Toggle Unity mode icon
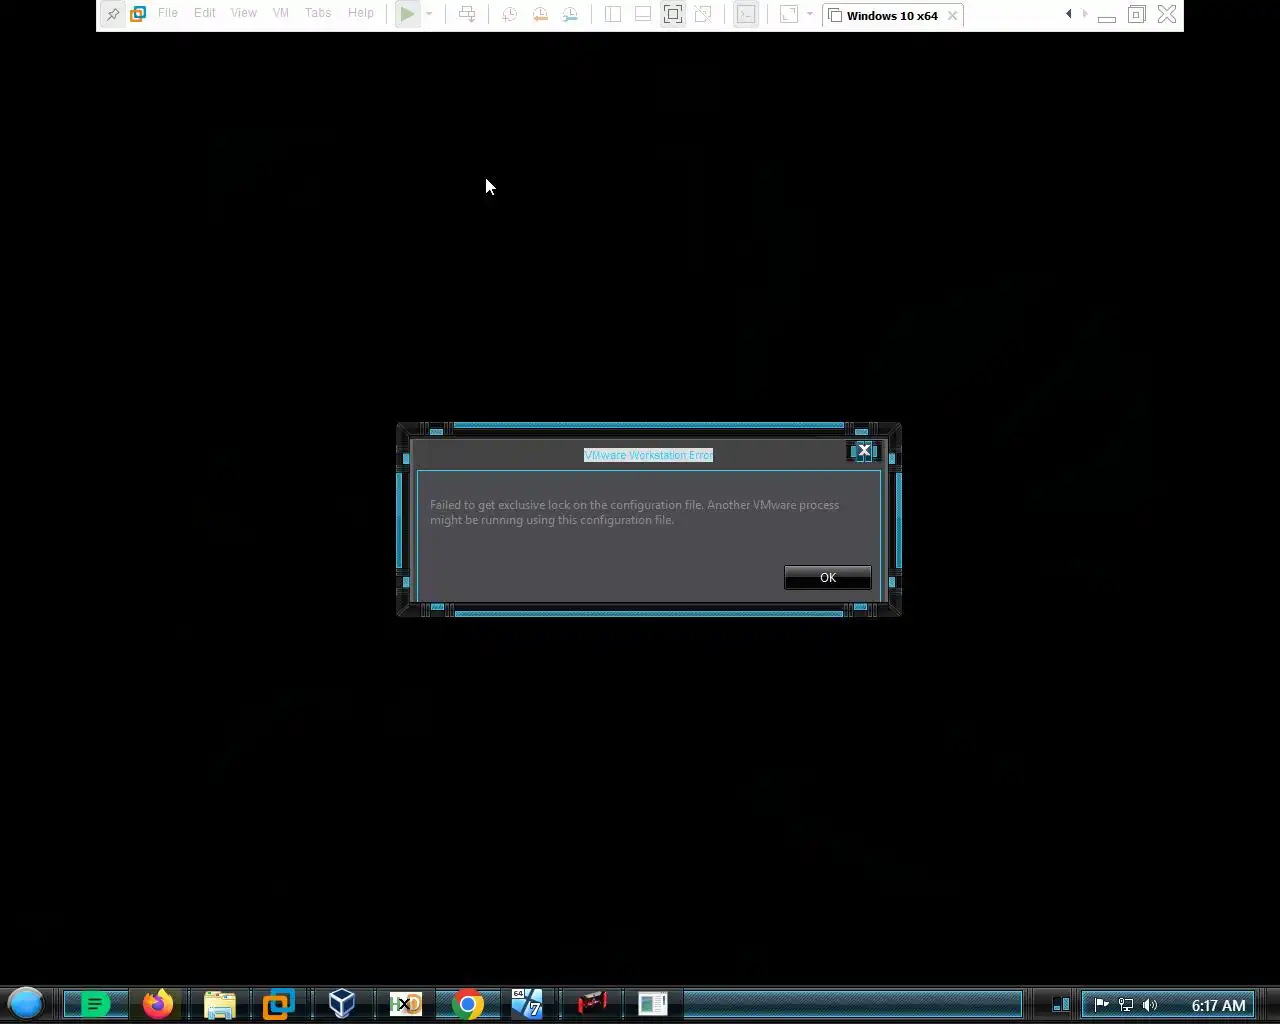 (x=703, y=14)
